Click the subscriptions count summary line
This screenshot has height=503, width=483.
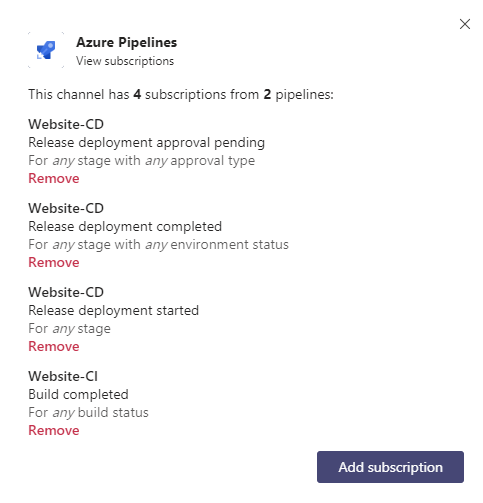click(x=181, y=95)
